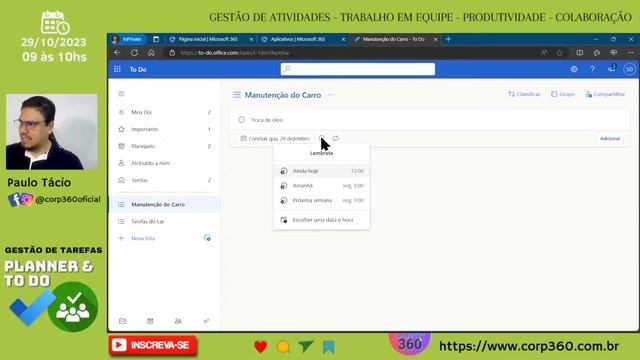Screen dimensions: 640x360
Task: Select Amanhã reminder option
Action: pyautogui.click(x=322, y=186)
